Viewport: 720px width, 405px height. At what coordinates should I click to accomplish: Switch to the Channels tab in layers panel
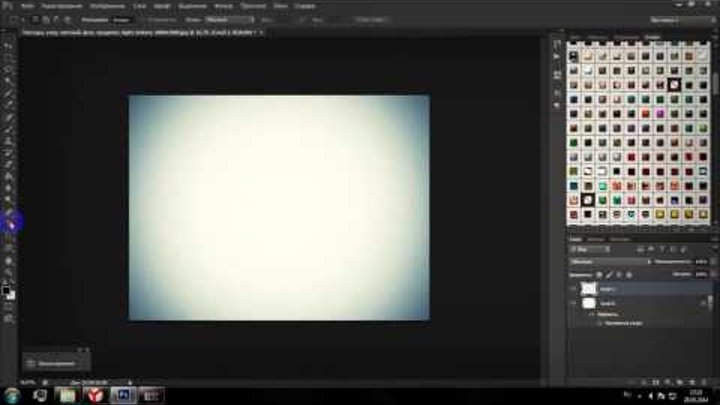click(x=594, y=240)
